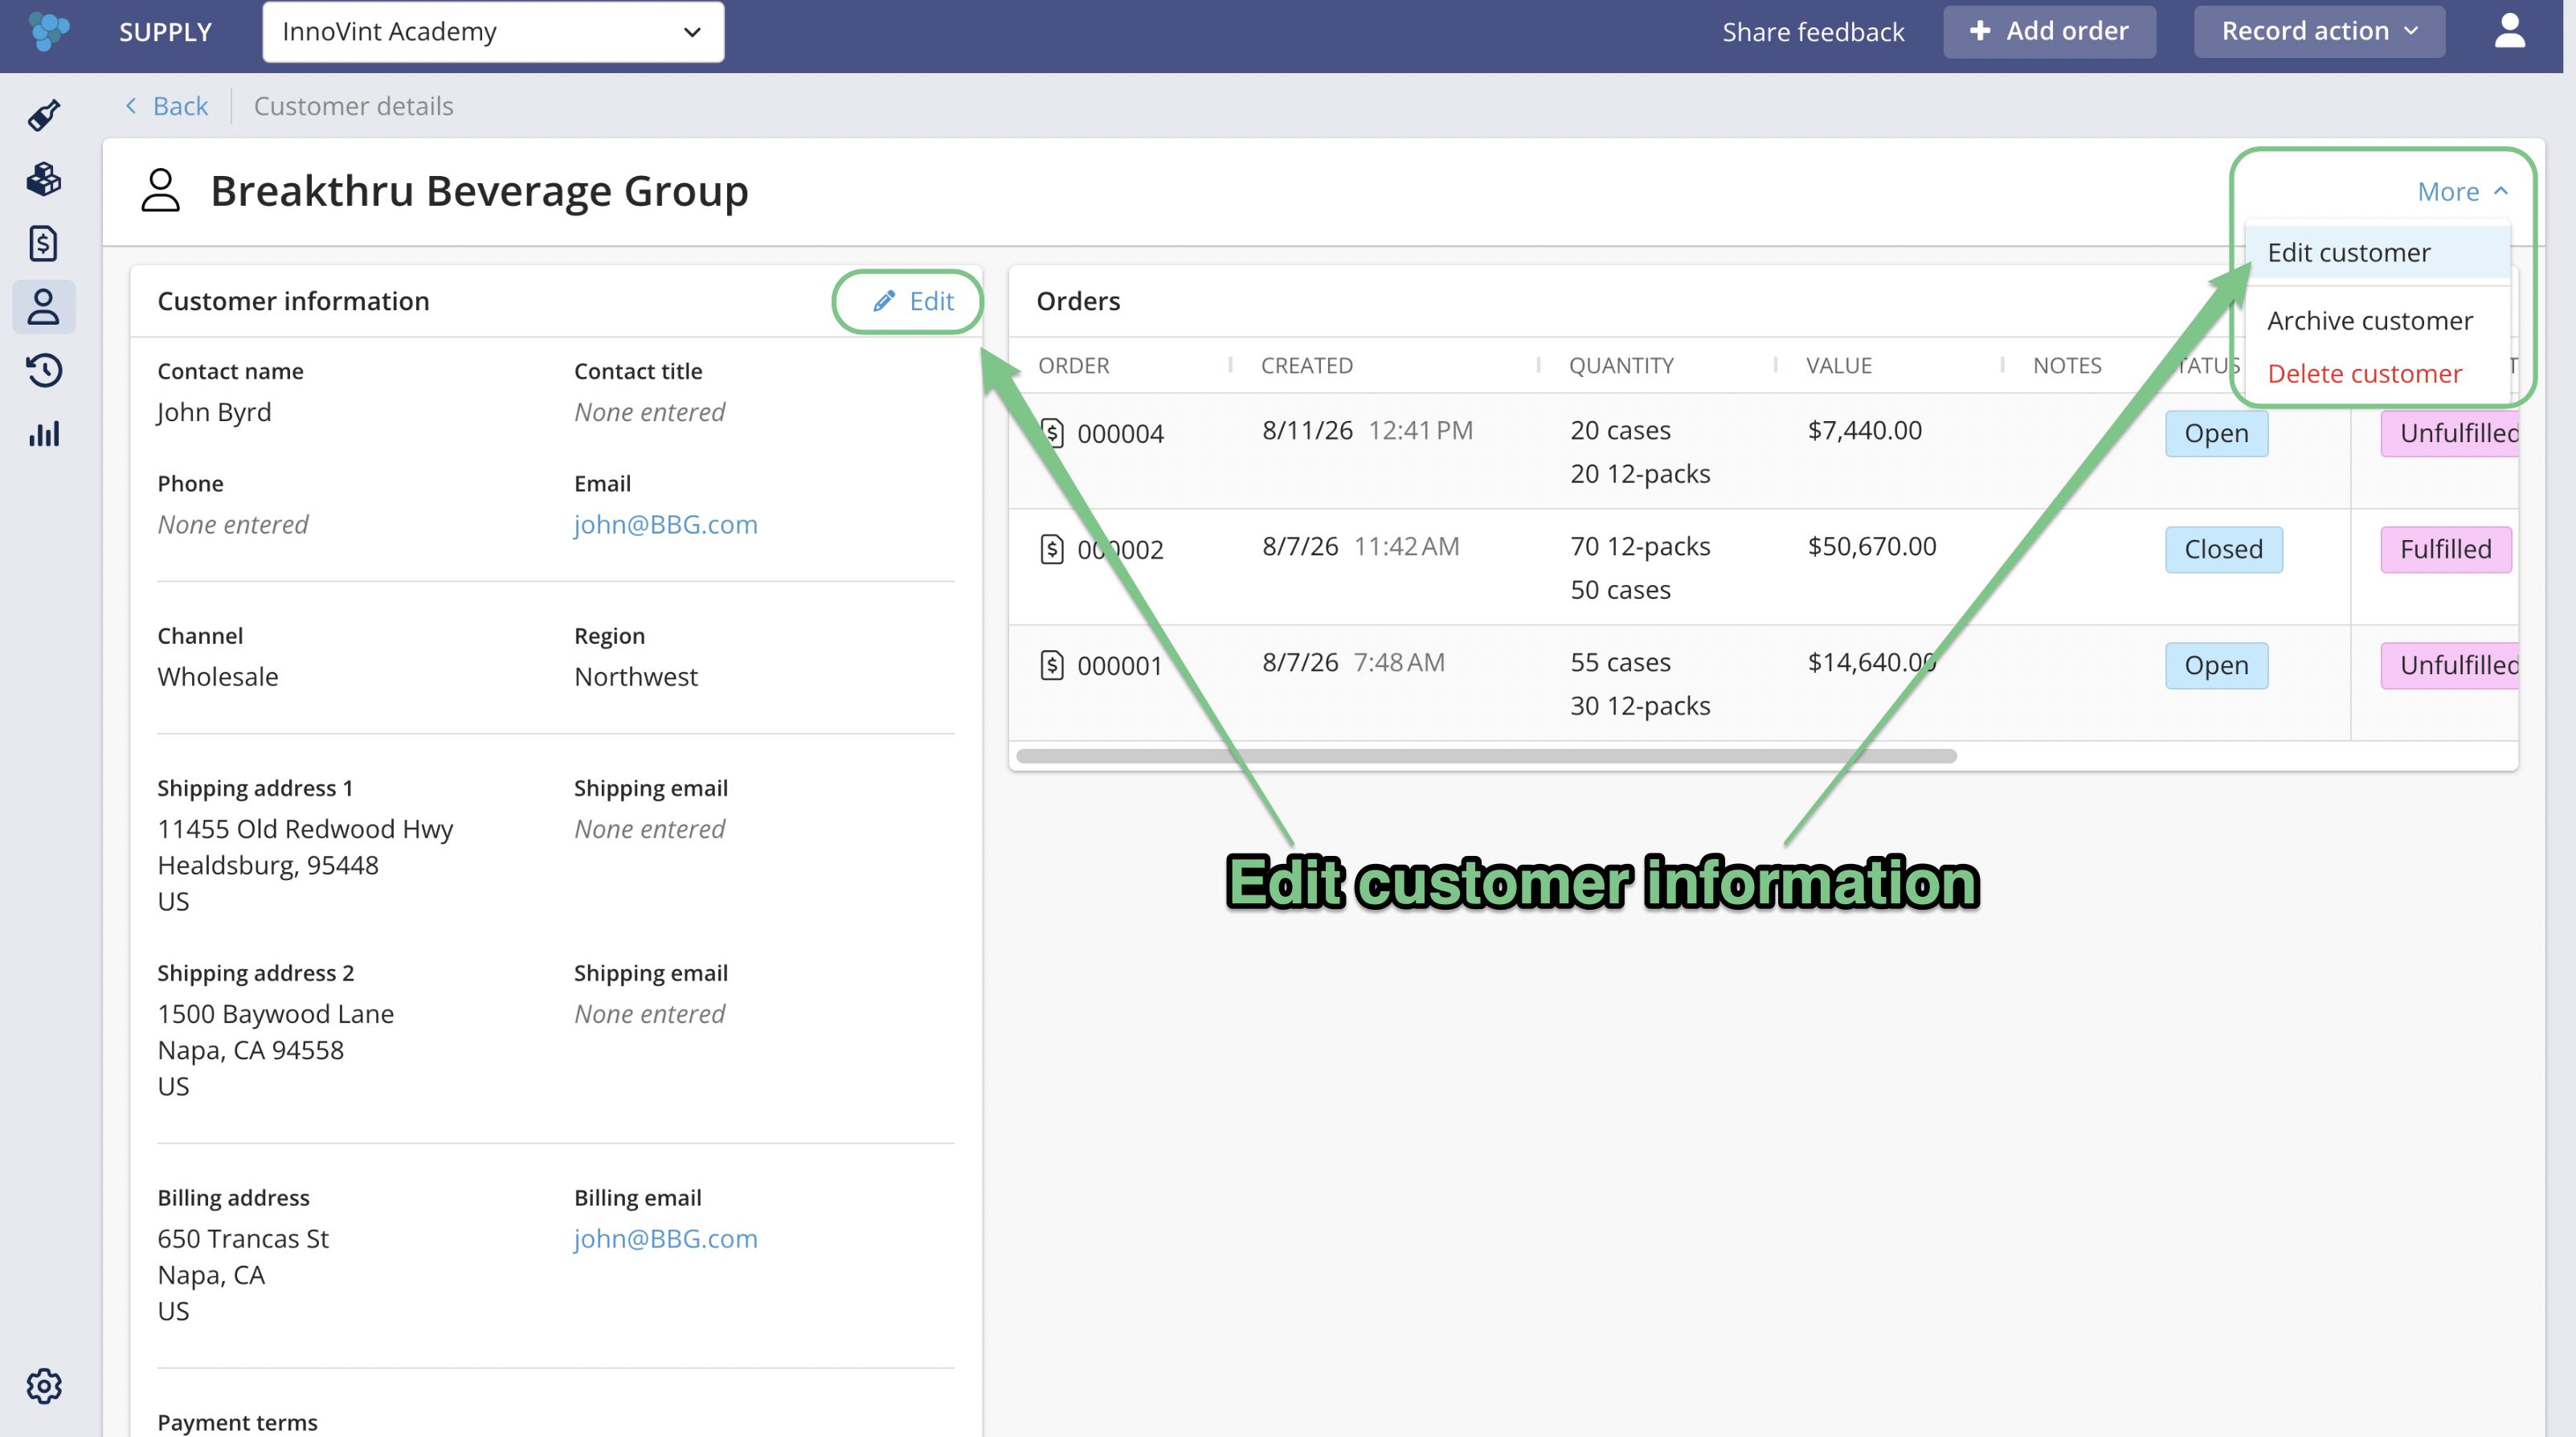Click the 8/11/26 12:41 PM created date

[1367, 430]
